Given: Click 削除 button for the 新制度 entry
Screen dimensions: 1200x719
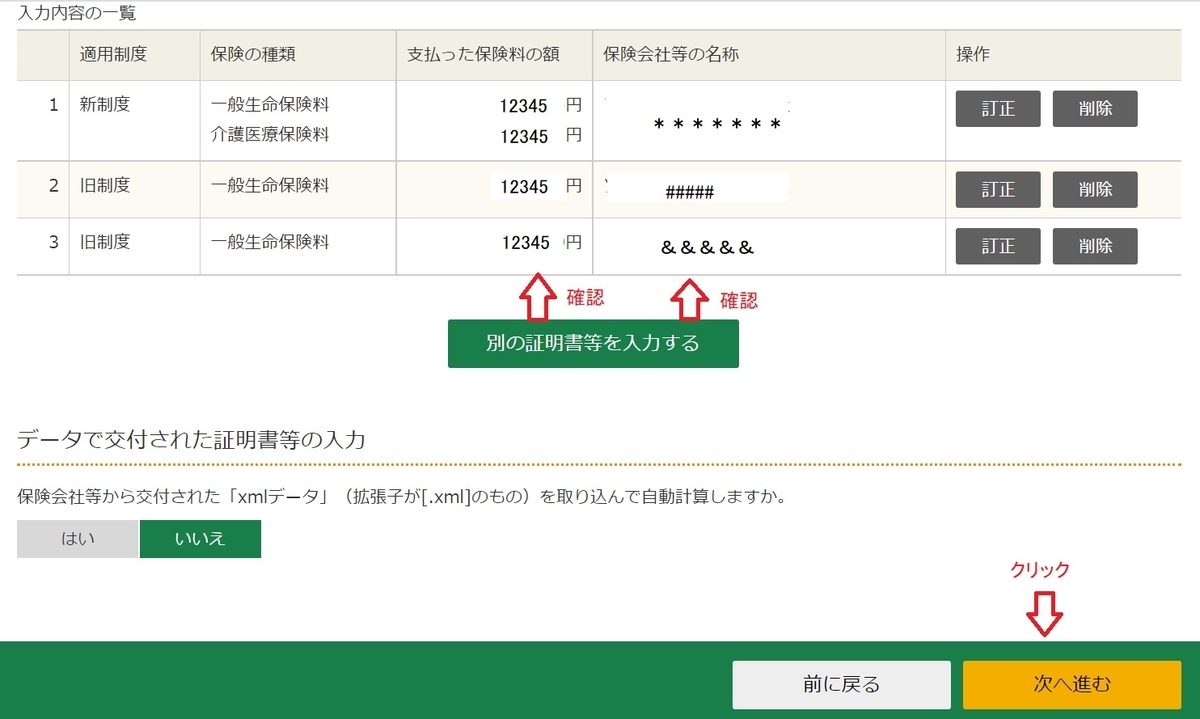Looking at the screenshot, I should 1095,109.
